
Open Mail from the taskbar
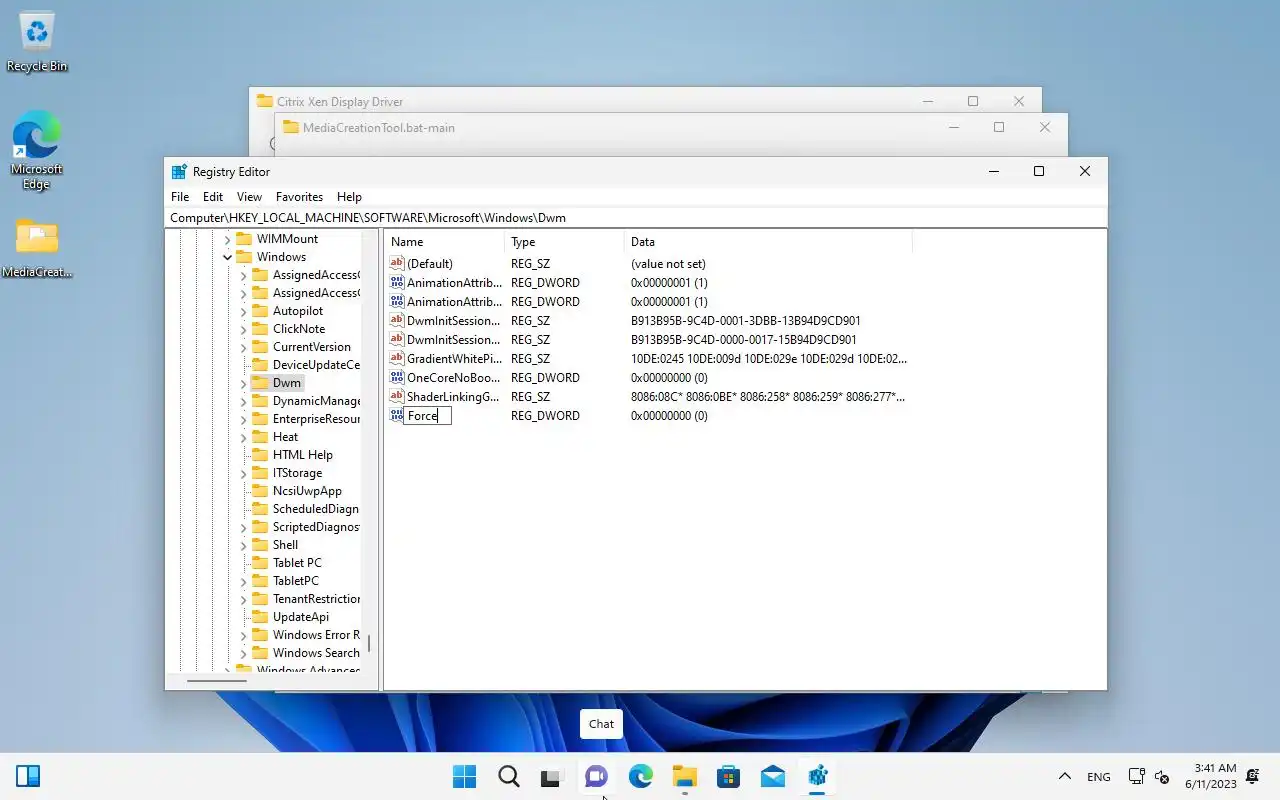coord(772,777)
